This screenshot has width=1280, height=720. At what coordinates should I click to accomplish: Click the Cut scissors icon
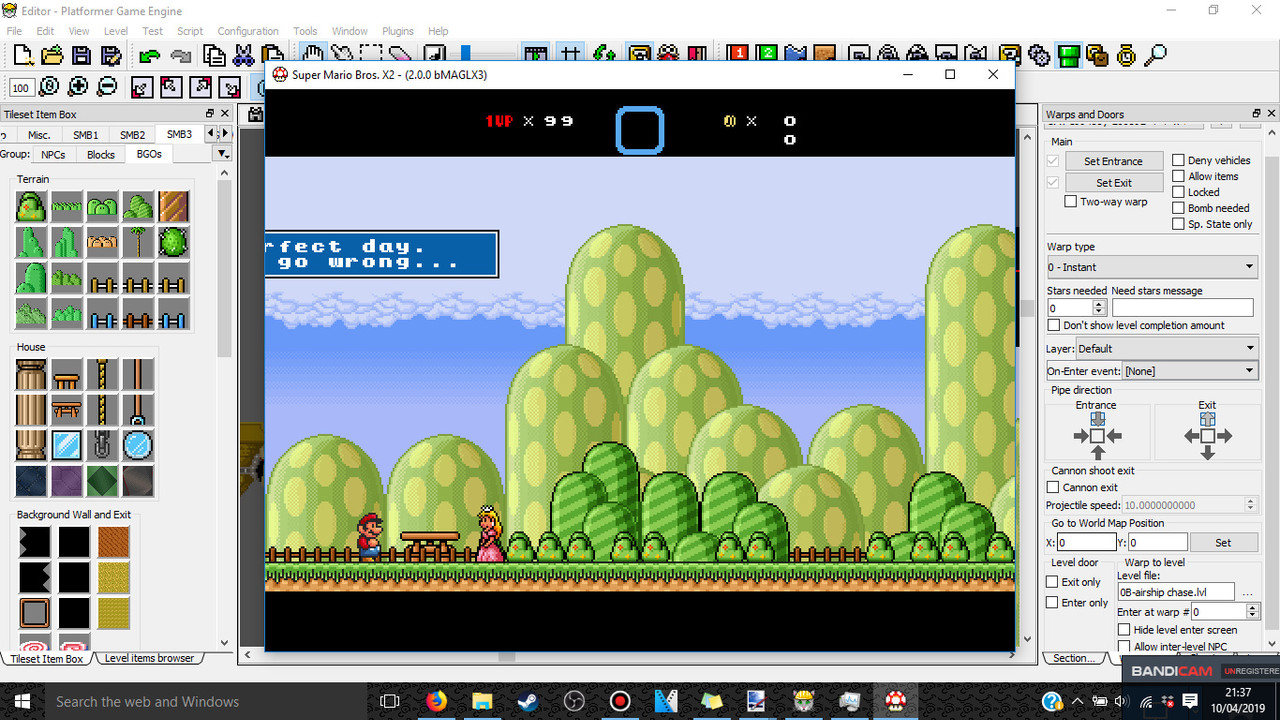[x=243, y=55]
